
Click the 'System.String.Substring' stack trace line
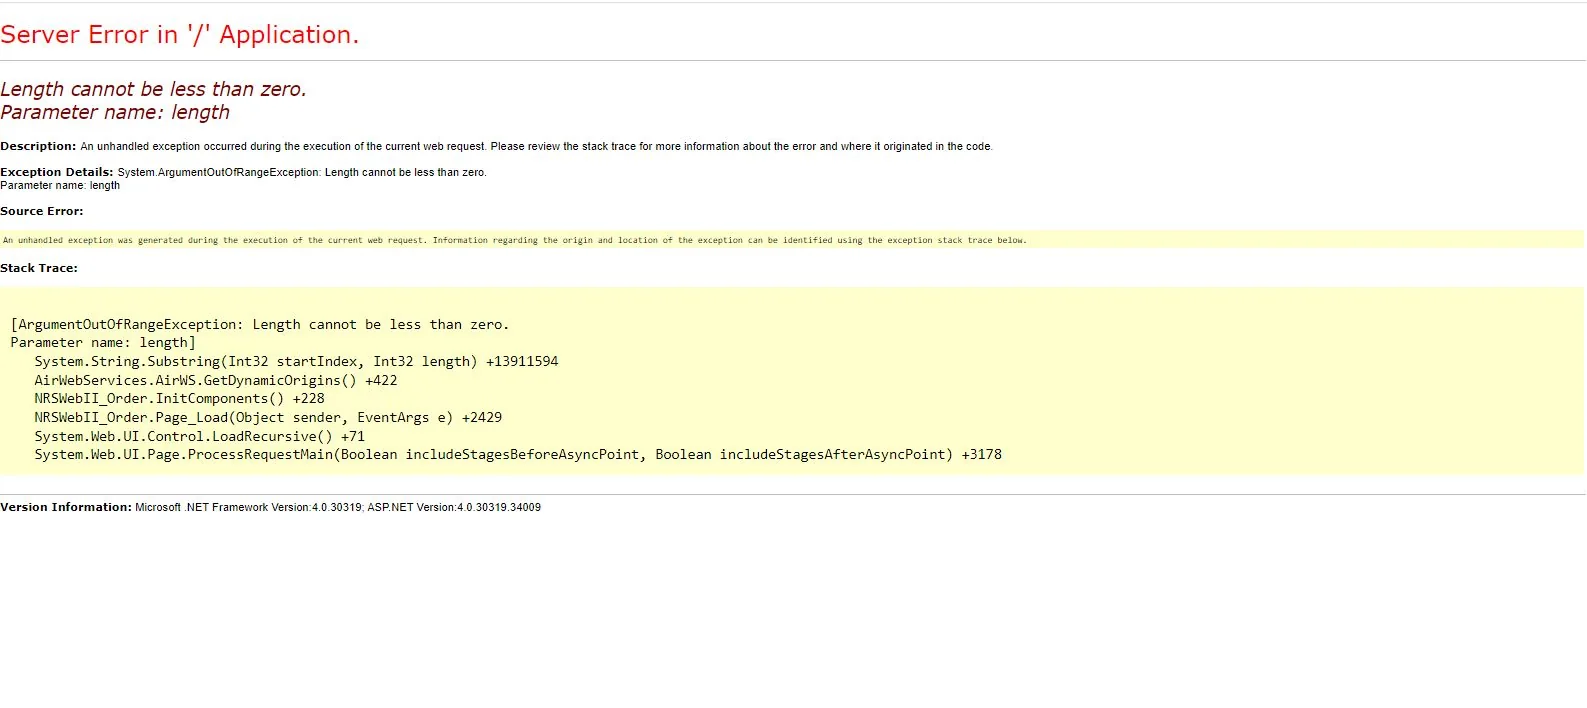296,361
